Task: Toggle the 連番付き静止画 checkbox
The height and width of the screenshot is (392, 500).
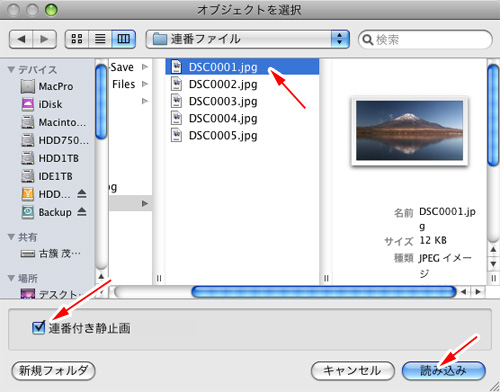Action: coord(39,328)
